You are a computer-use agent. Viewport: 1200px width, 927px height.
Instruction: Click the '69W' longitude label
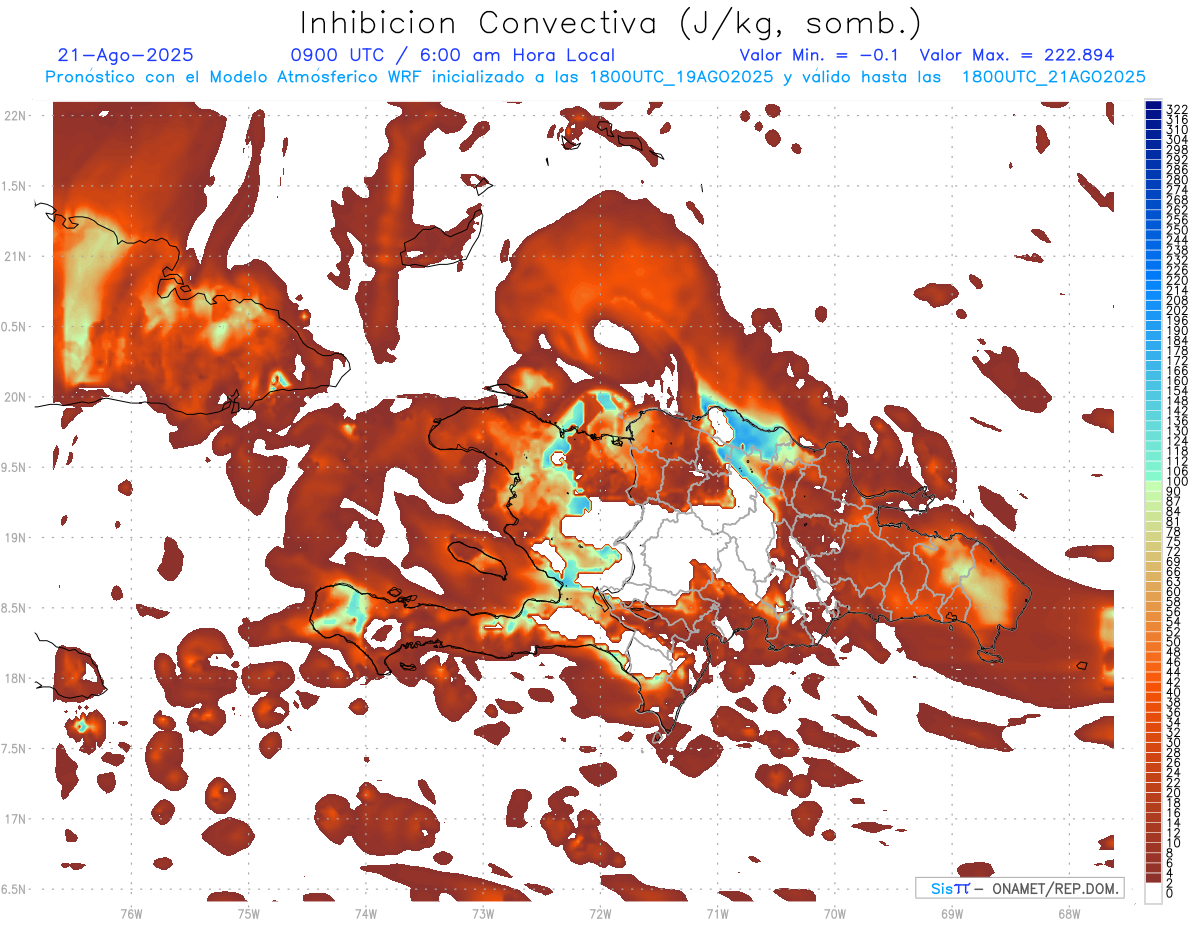coord(952,913)
